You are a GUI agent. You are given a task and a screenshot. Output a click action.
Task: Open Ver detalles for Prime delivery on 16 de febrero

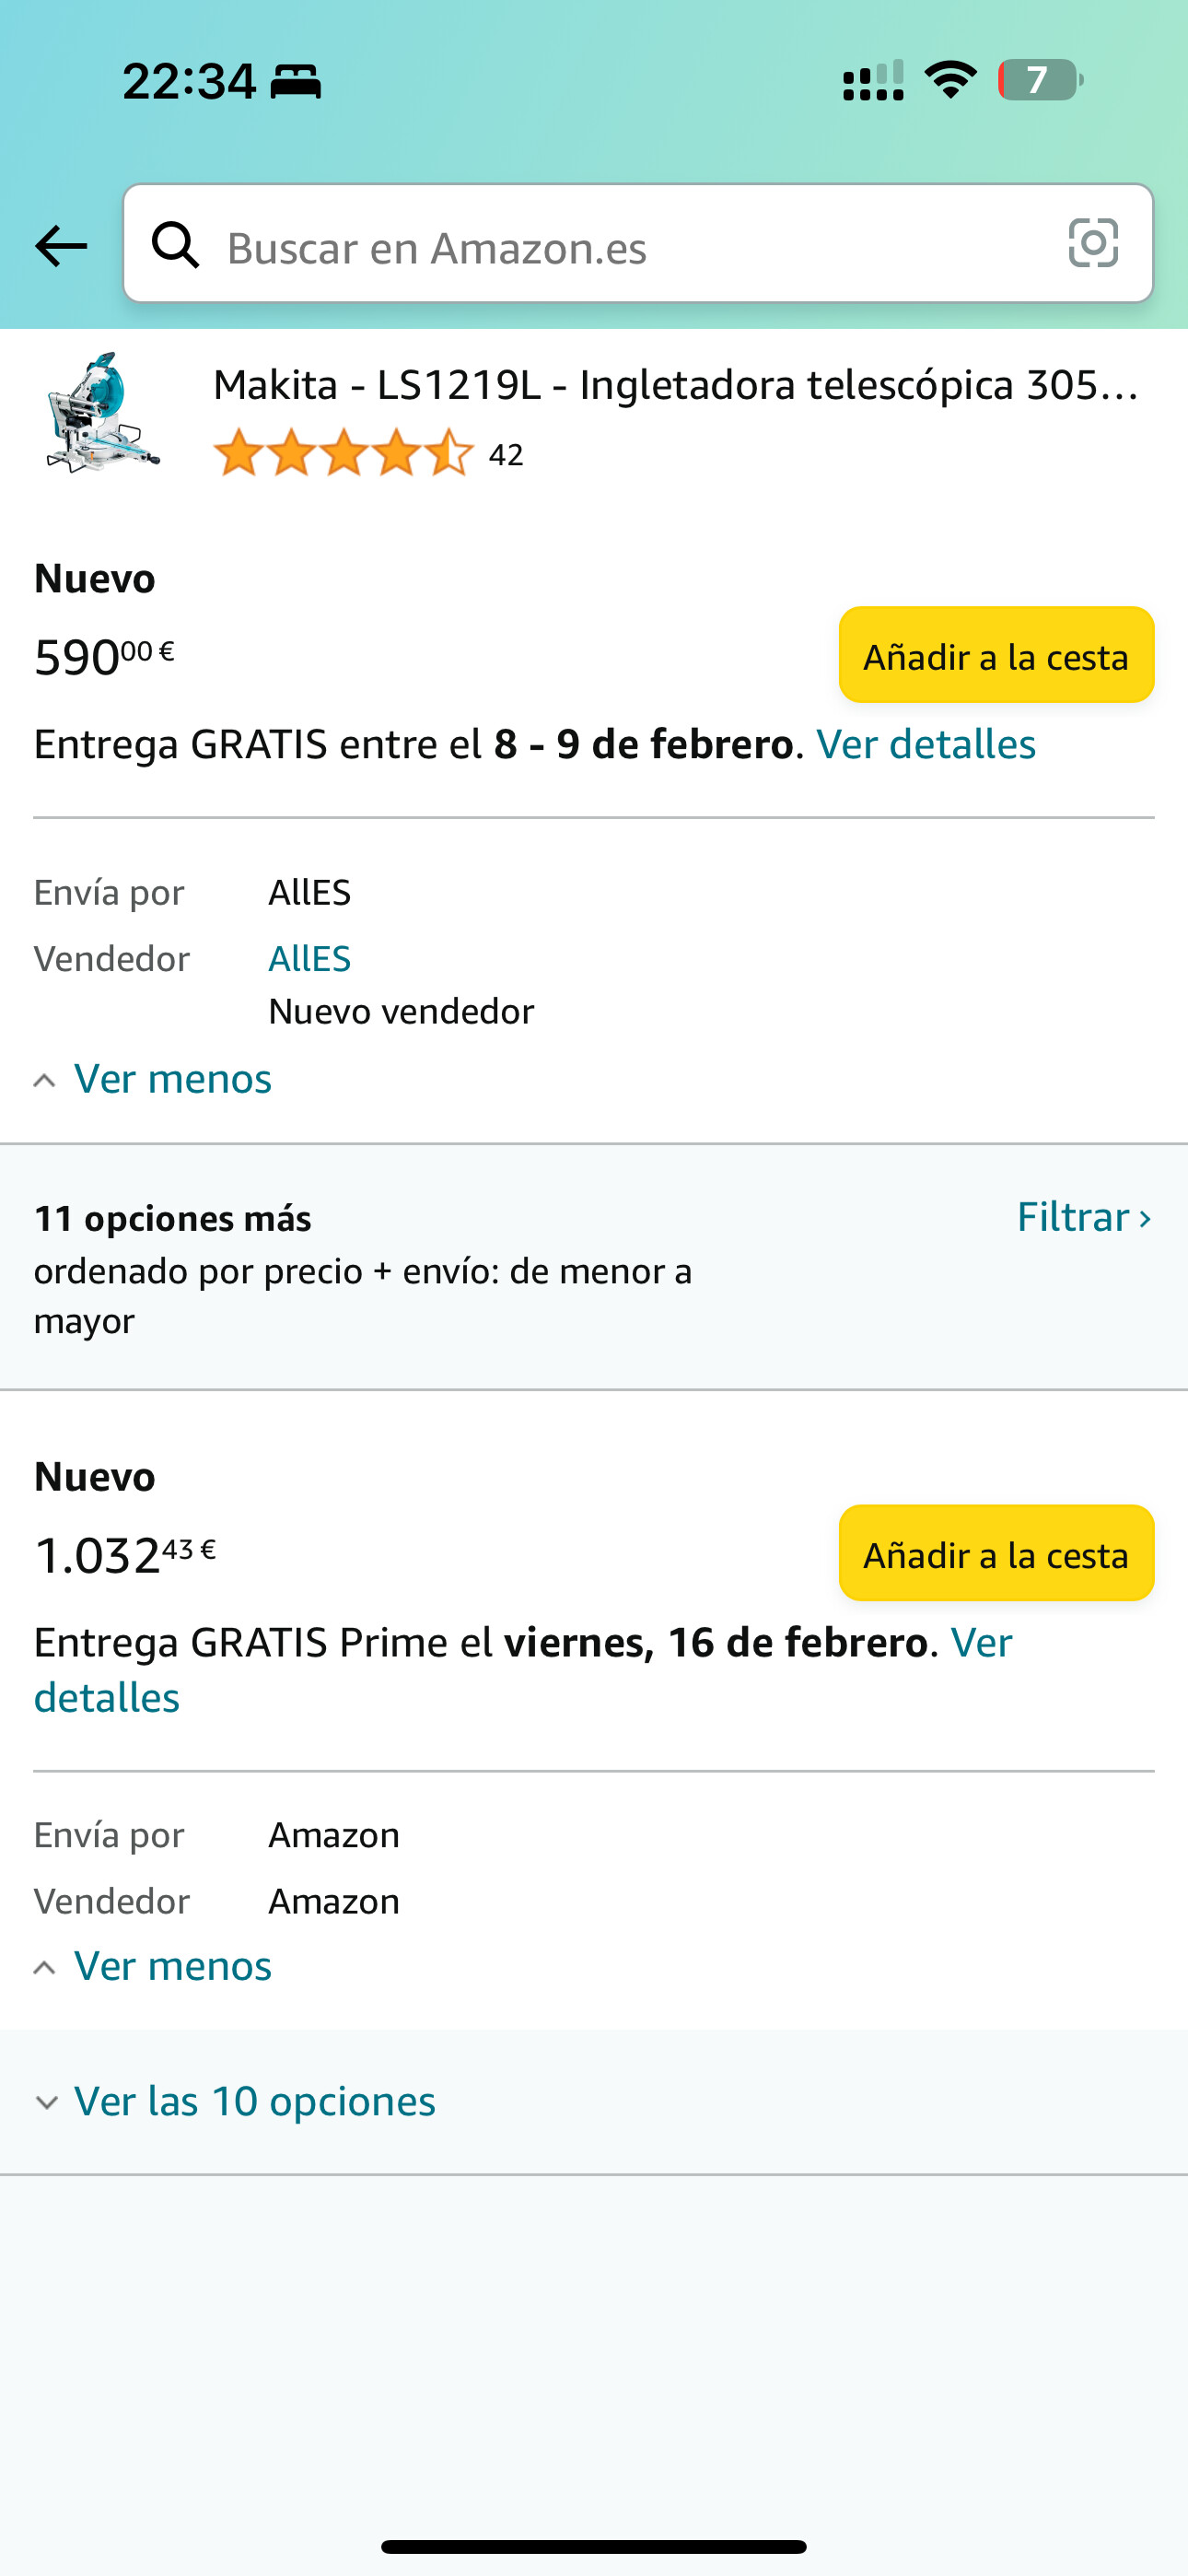click(106, 1698)
